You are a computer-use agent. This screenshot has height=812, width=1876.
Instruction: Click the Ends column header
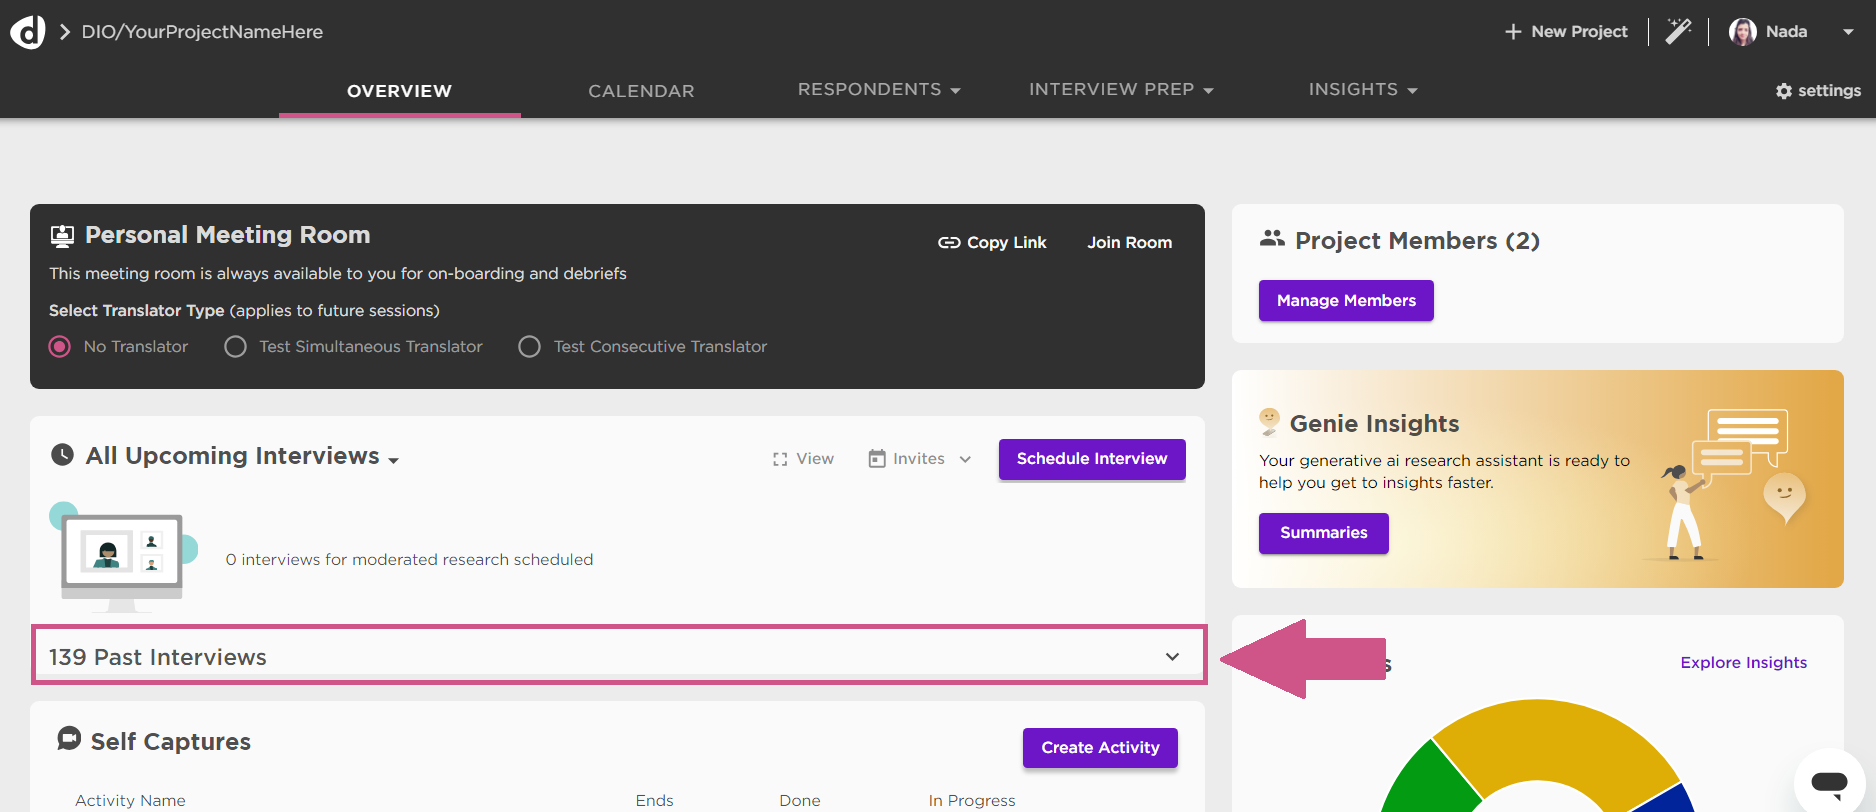click(654, 801)
